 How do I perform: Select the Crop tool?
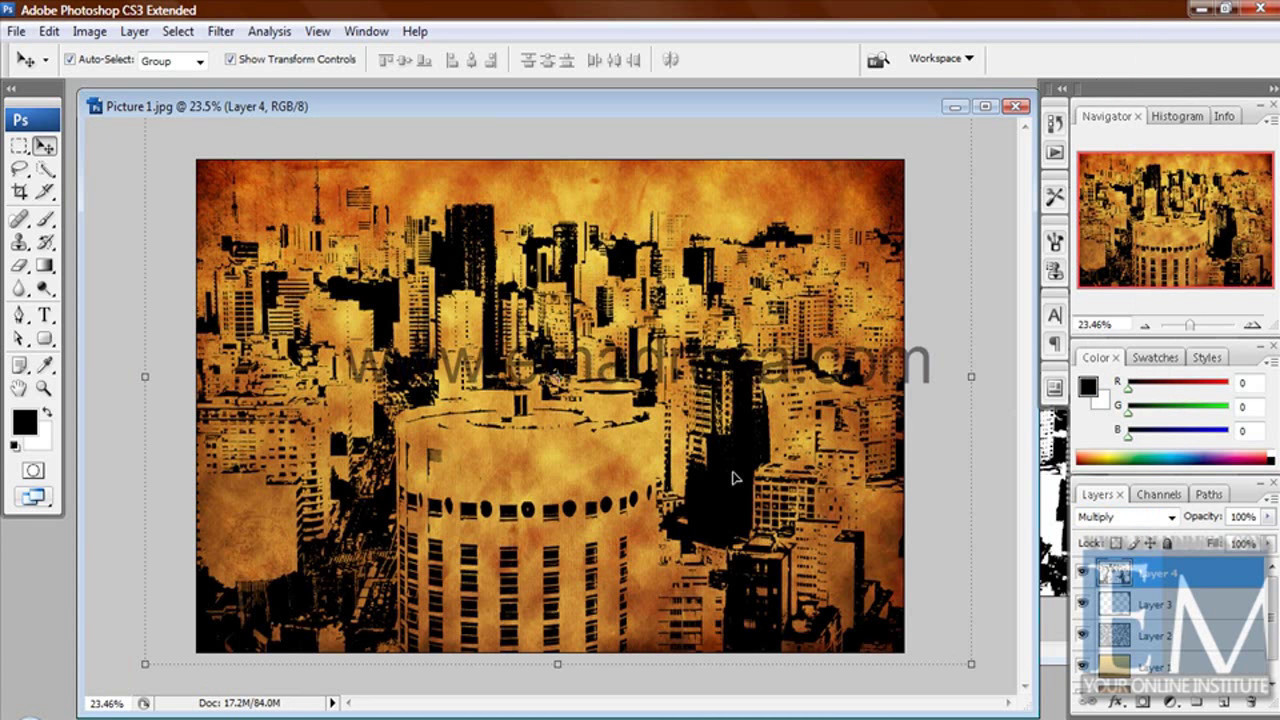19,192
